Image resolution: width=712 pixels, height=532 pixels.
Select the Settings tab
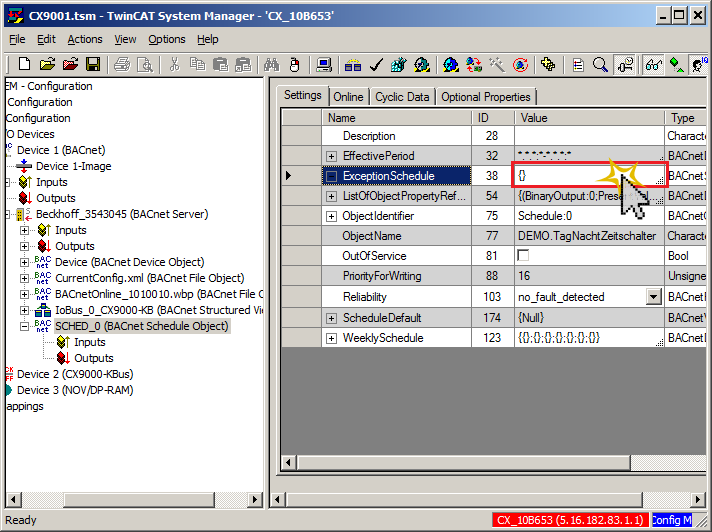[x=302, y=95]
